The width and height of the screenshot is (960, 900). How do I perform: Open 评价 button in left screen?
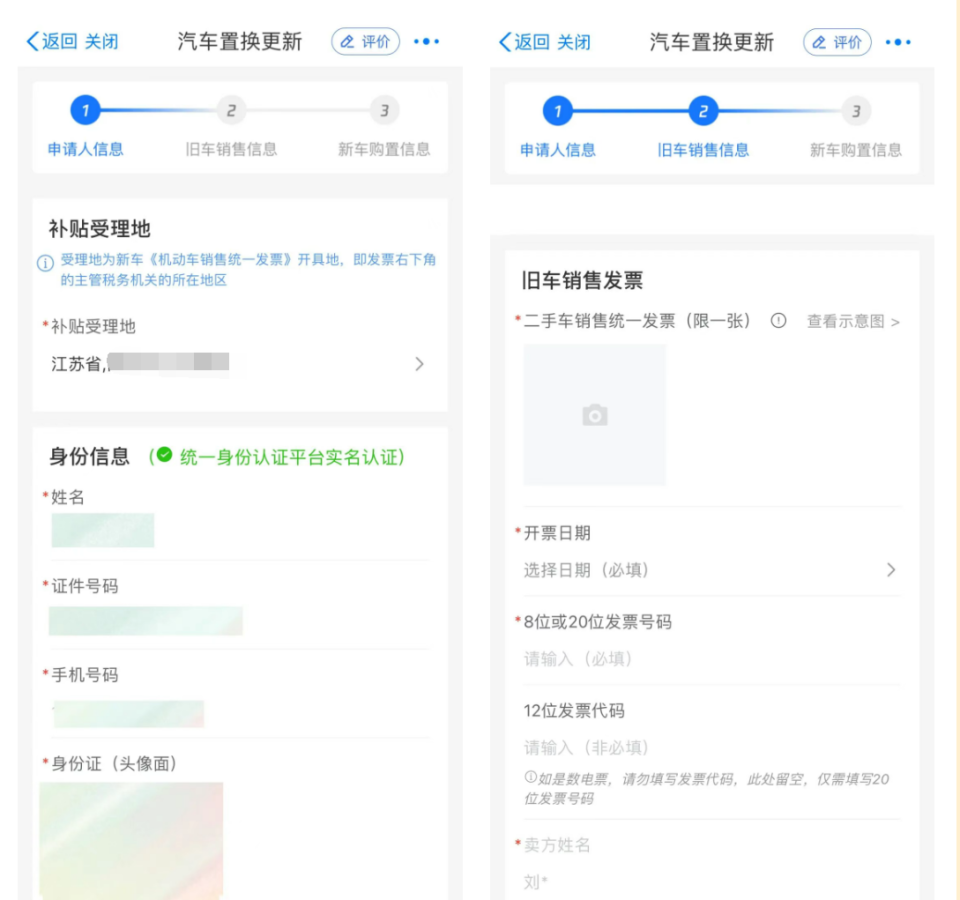[x=366, y=42]
